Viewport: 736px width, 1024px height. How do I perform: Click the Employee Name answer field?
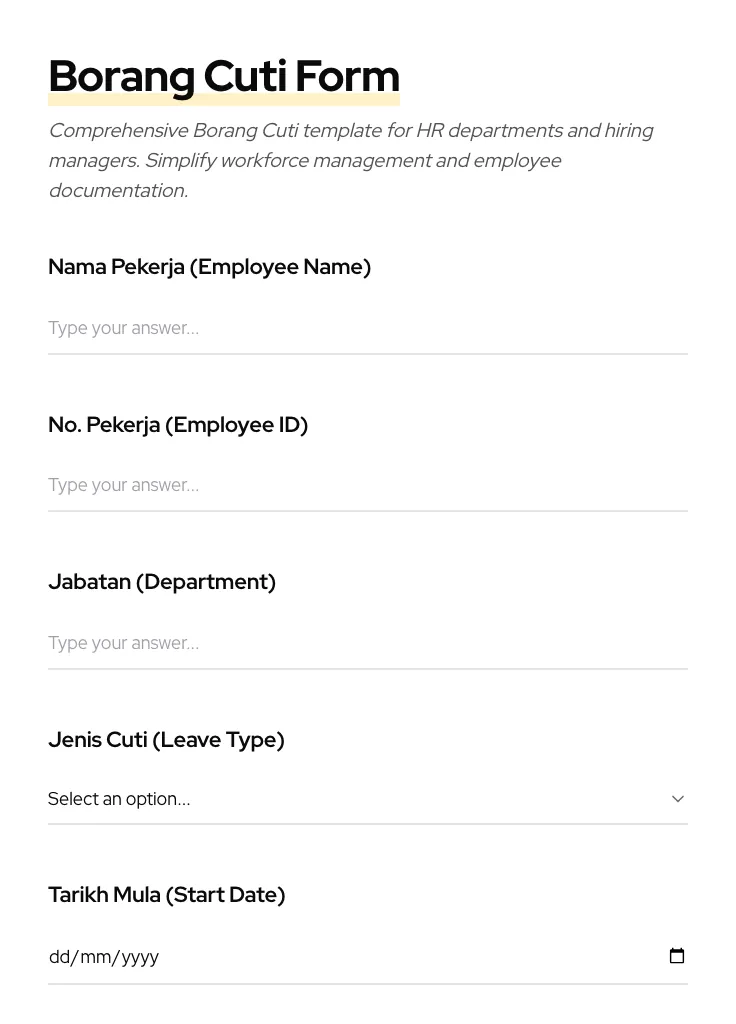pos(367,328)
